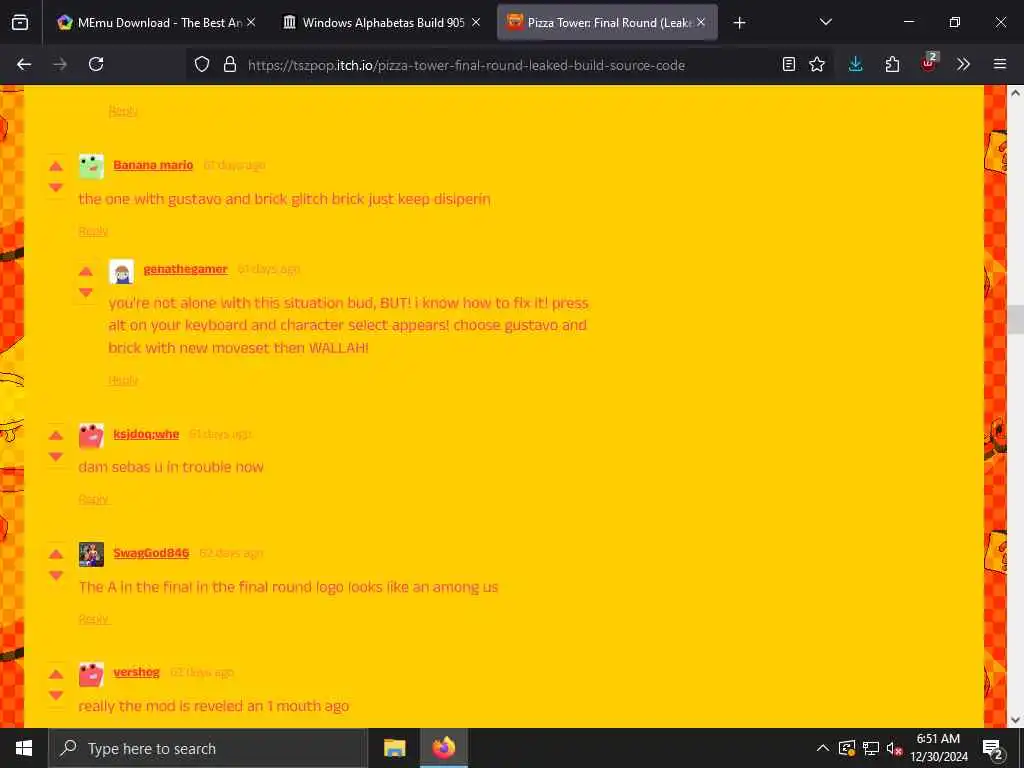Downvote Banana mario's comment
Image resolution: width=1024 pixels, height=768 pixels.
[x=56, y=187]
